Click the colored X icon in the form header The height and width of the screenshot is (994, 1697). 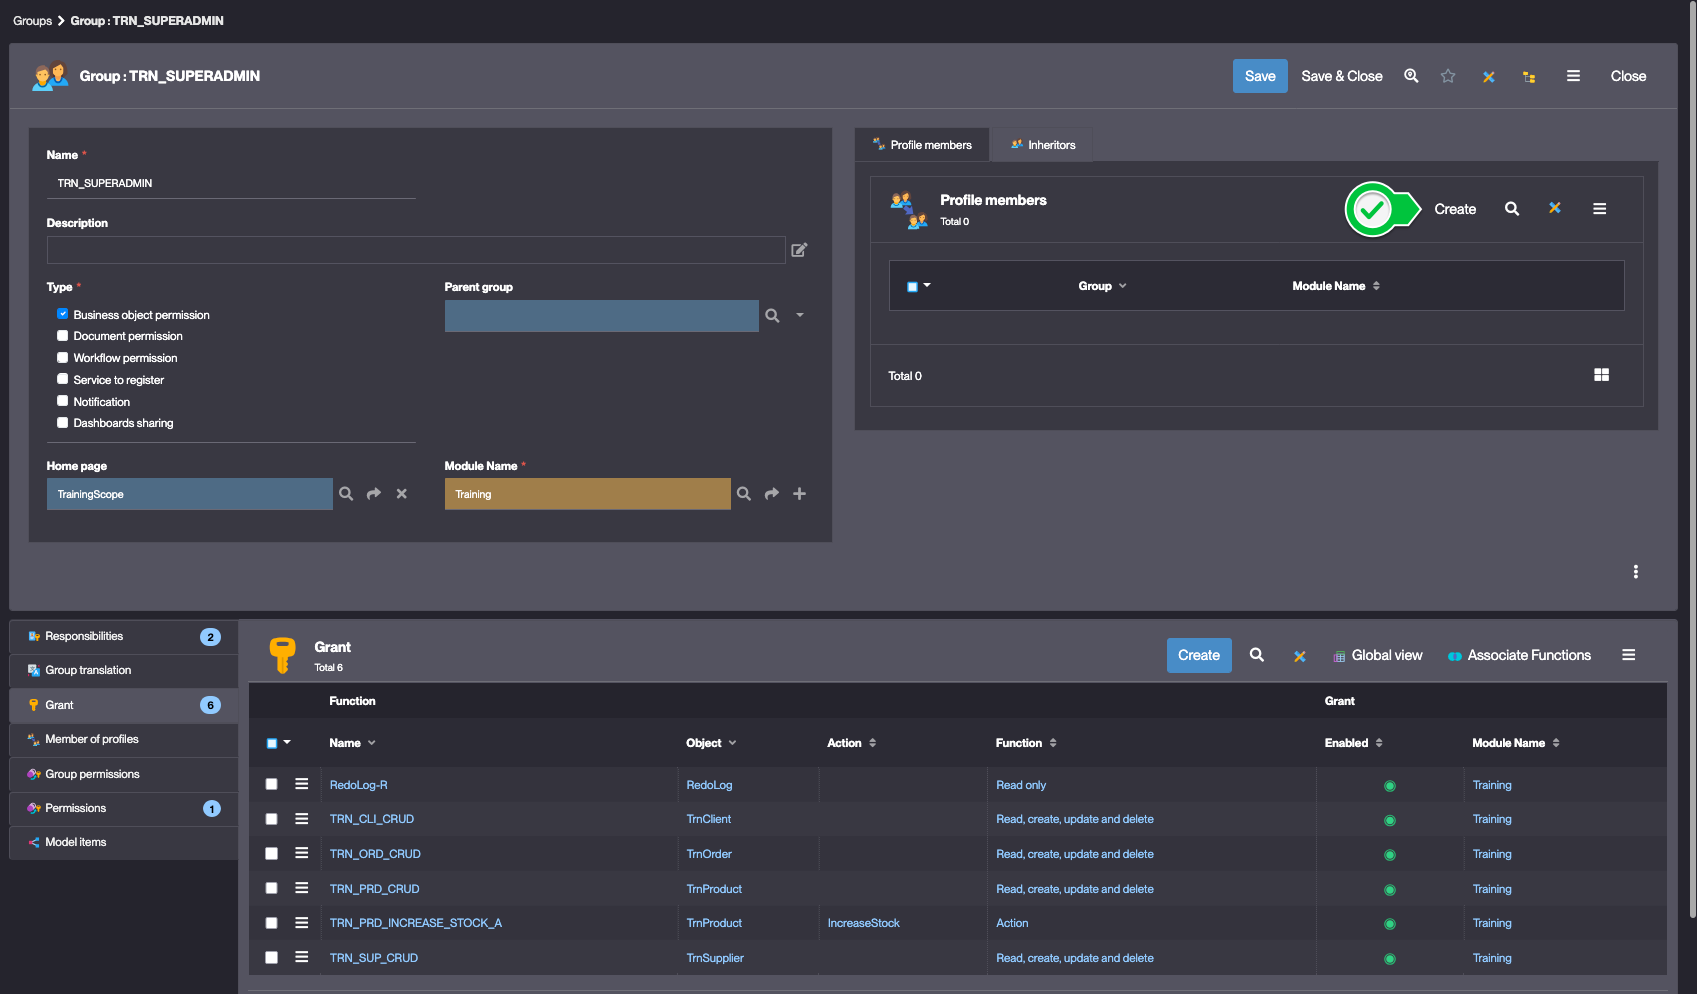[1489, 77]
